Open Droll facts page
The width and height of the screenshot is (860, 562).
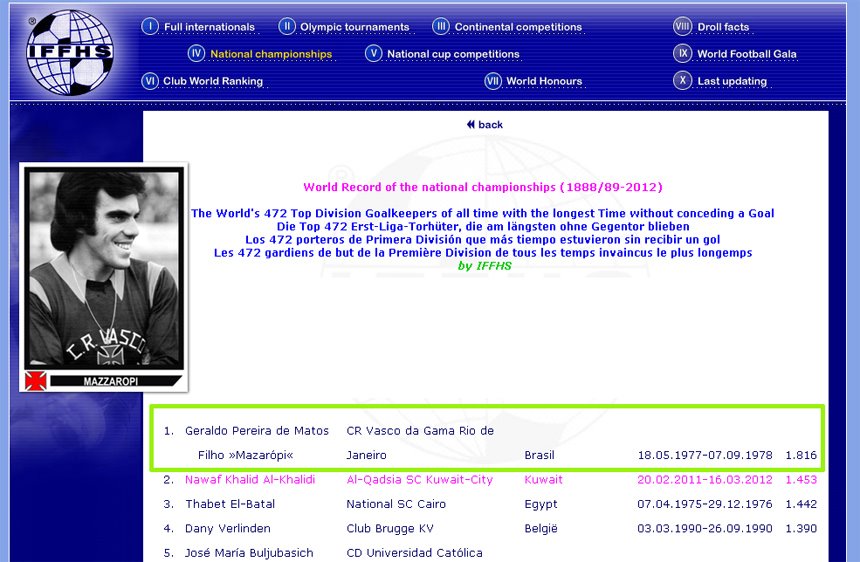(723, 27)
